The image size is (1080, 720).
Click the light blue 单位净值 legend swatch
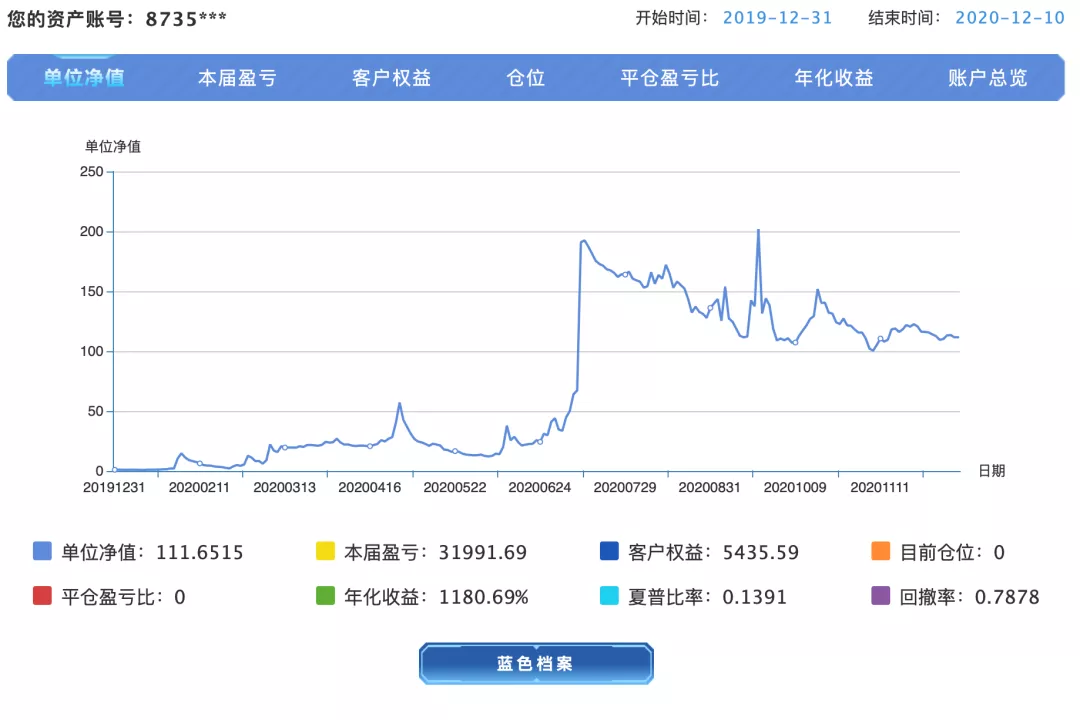[x=42, y=551]
